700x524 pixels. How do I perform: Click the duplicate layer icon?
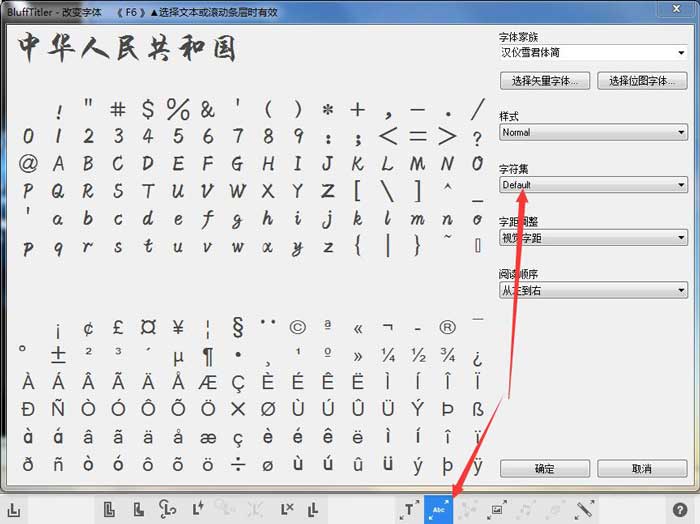(138, 509)
